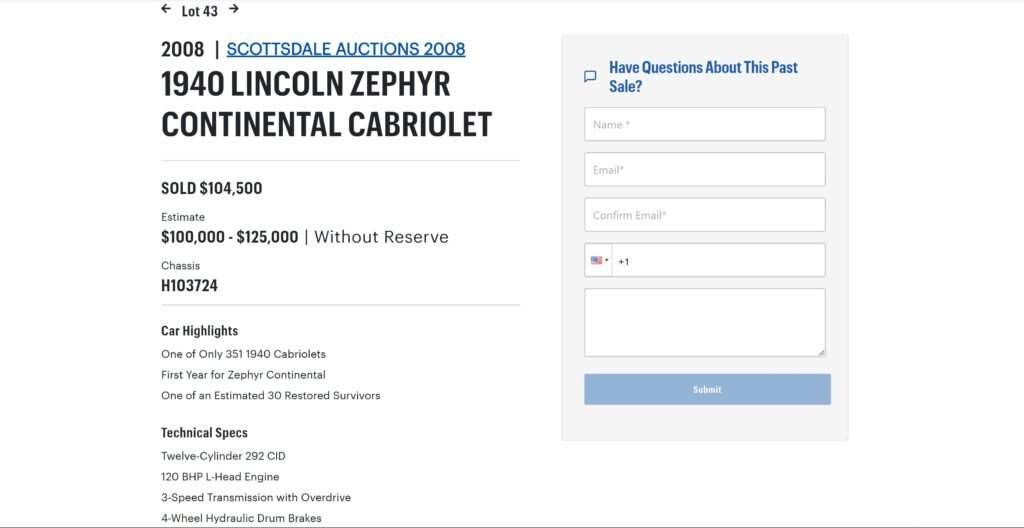Focus the Email input field
This screenshot has width=1024, height=528.
click(x=704, y=170)
